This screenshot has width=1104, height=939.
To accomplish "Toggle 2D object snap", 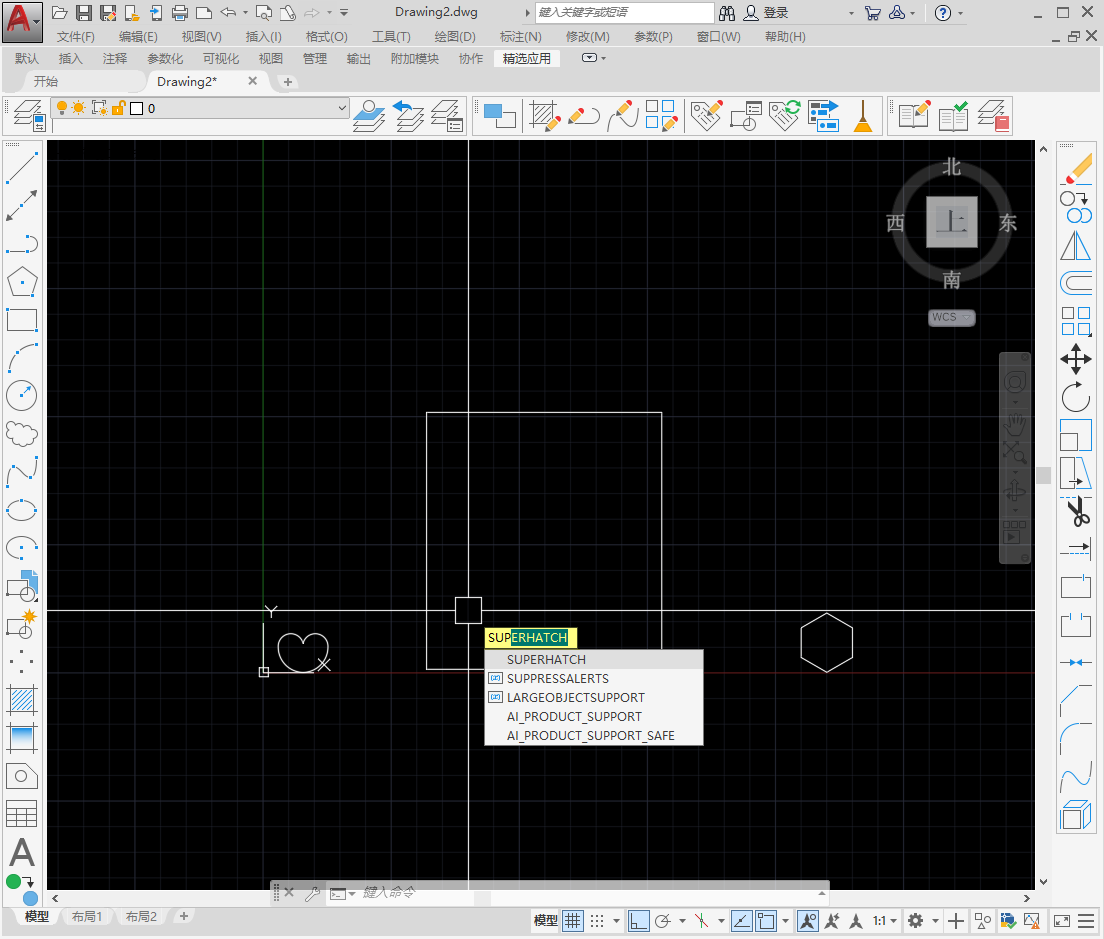I will point(765,921).
